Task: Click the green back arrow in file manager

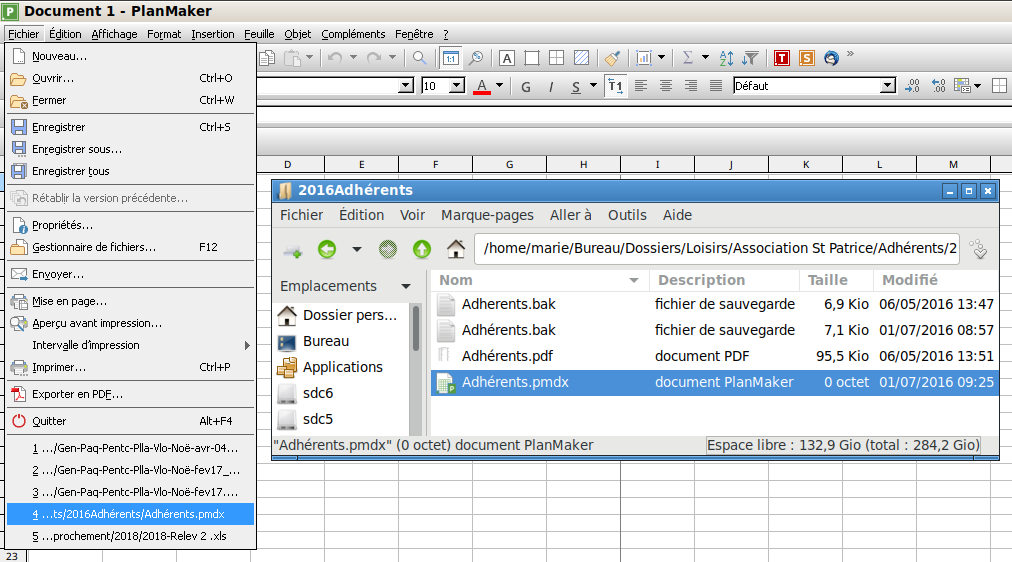Action: tap(326, 249)
